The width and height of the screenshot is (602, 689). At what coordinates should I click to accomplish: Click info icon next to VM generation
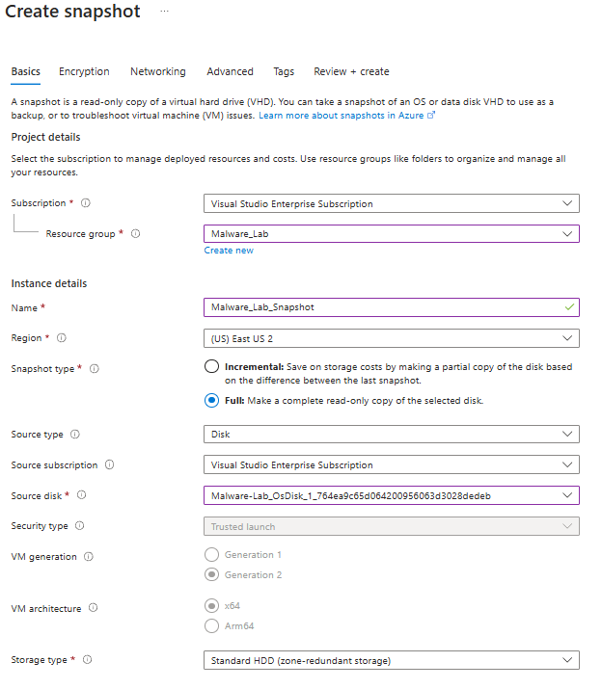89,557
